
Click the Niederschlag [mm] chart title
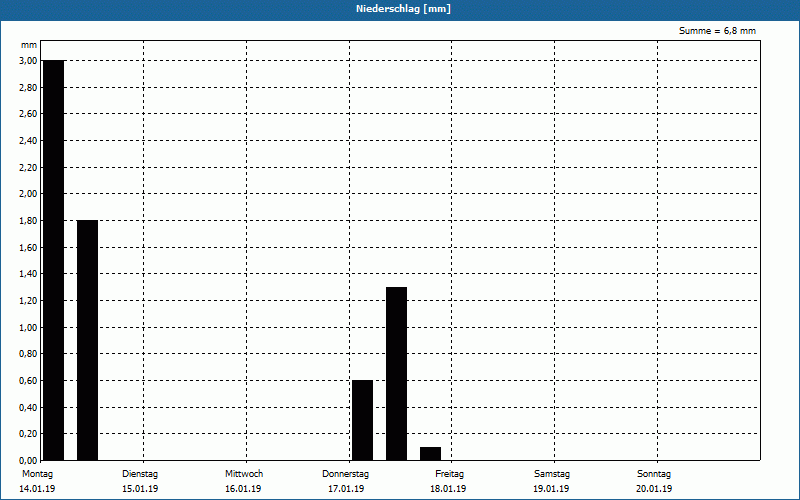403,9
